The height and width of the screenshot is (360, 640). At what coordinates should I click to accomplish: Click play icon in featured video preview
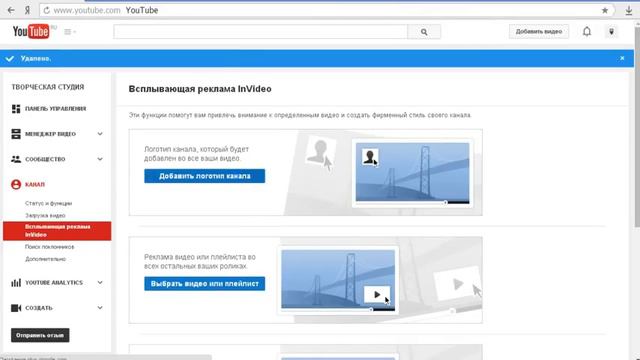377,294
